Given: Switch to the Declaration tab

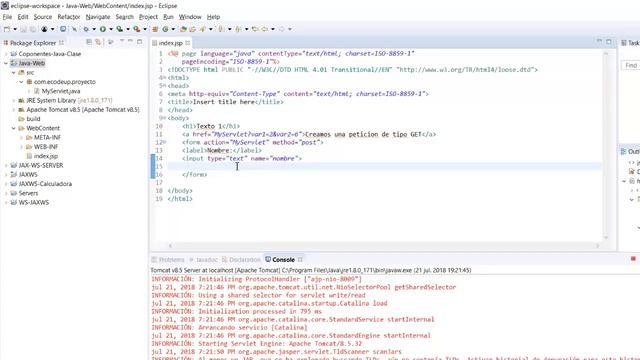Looking at the screenshot, I should point(241,260).
